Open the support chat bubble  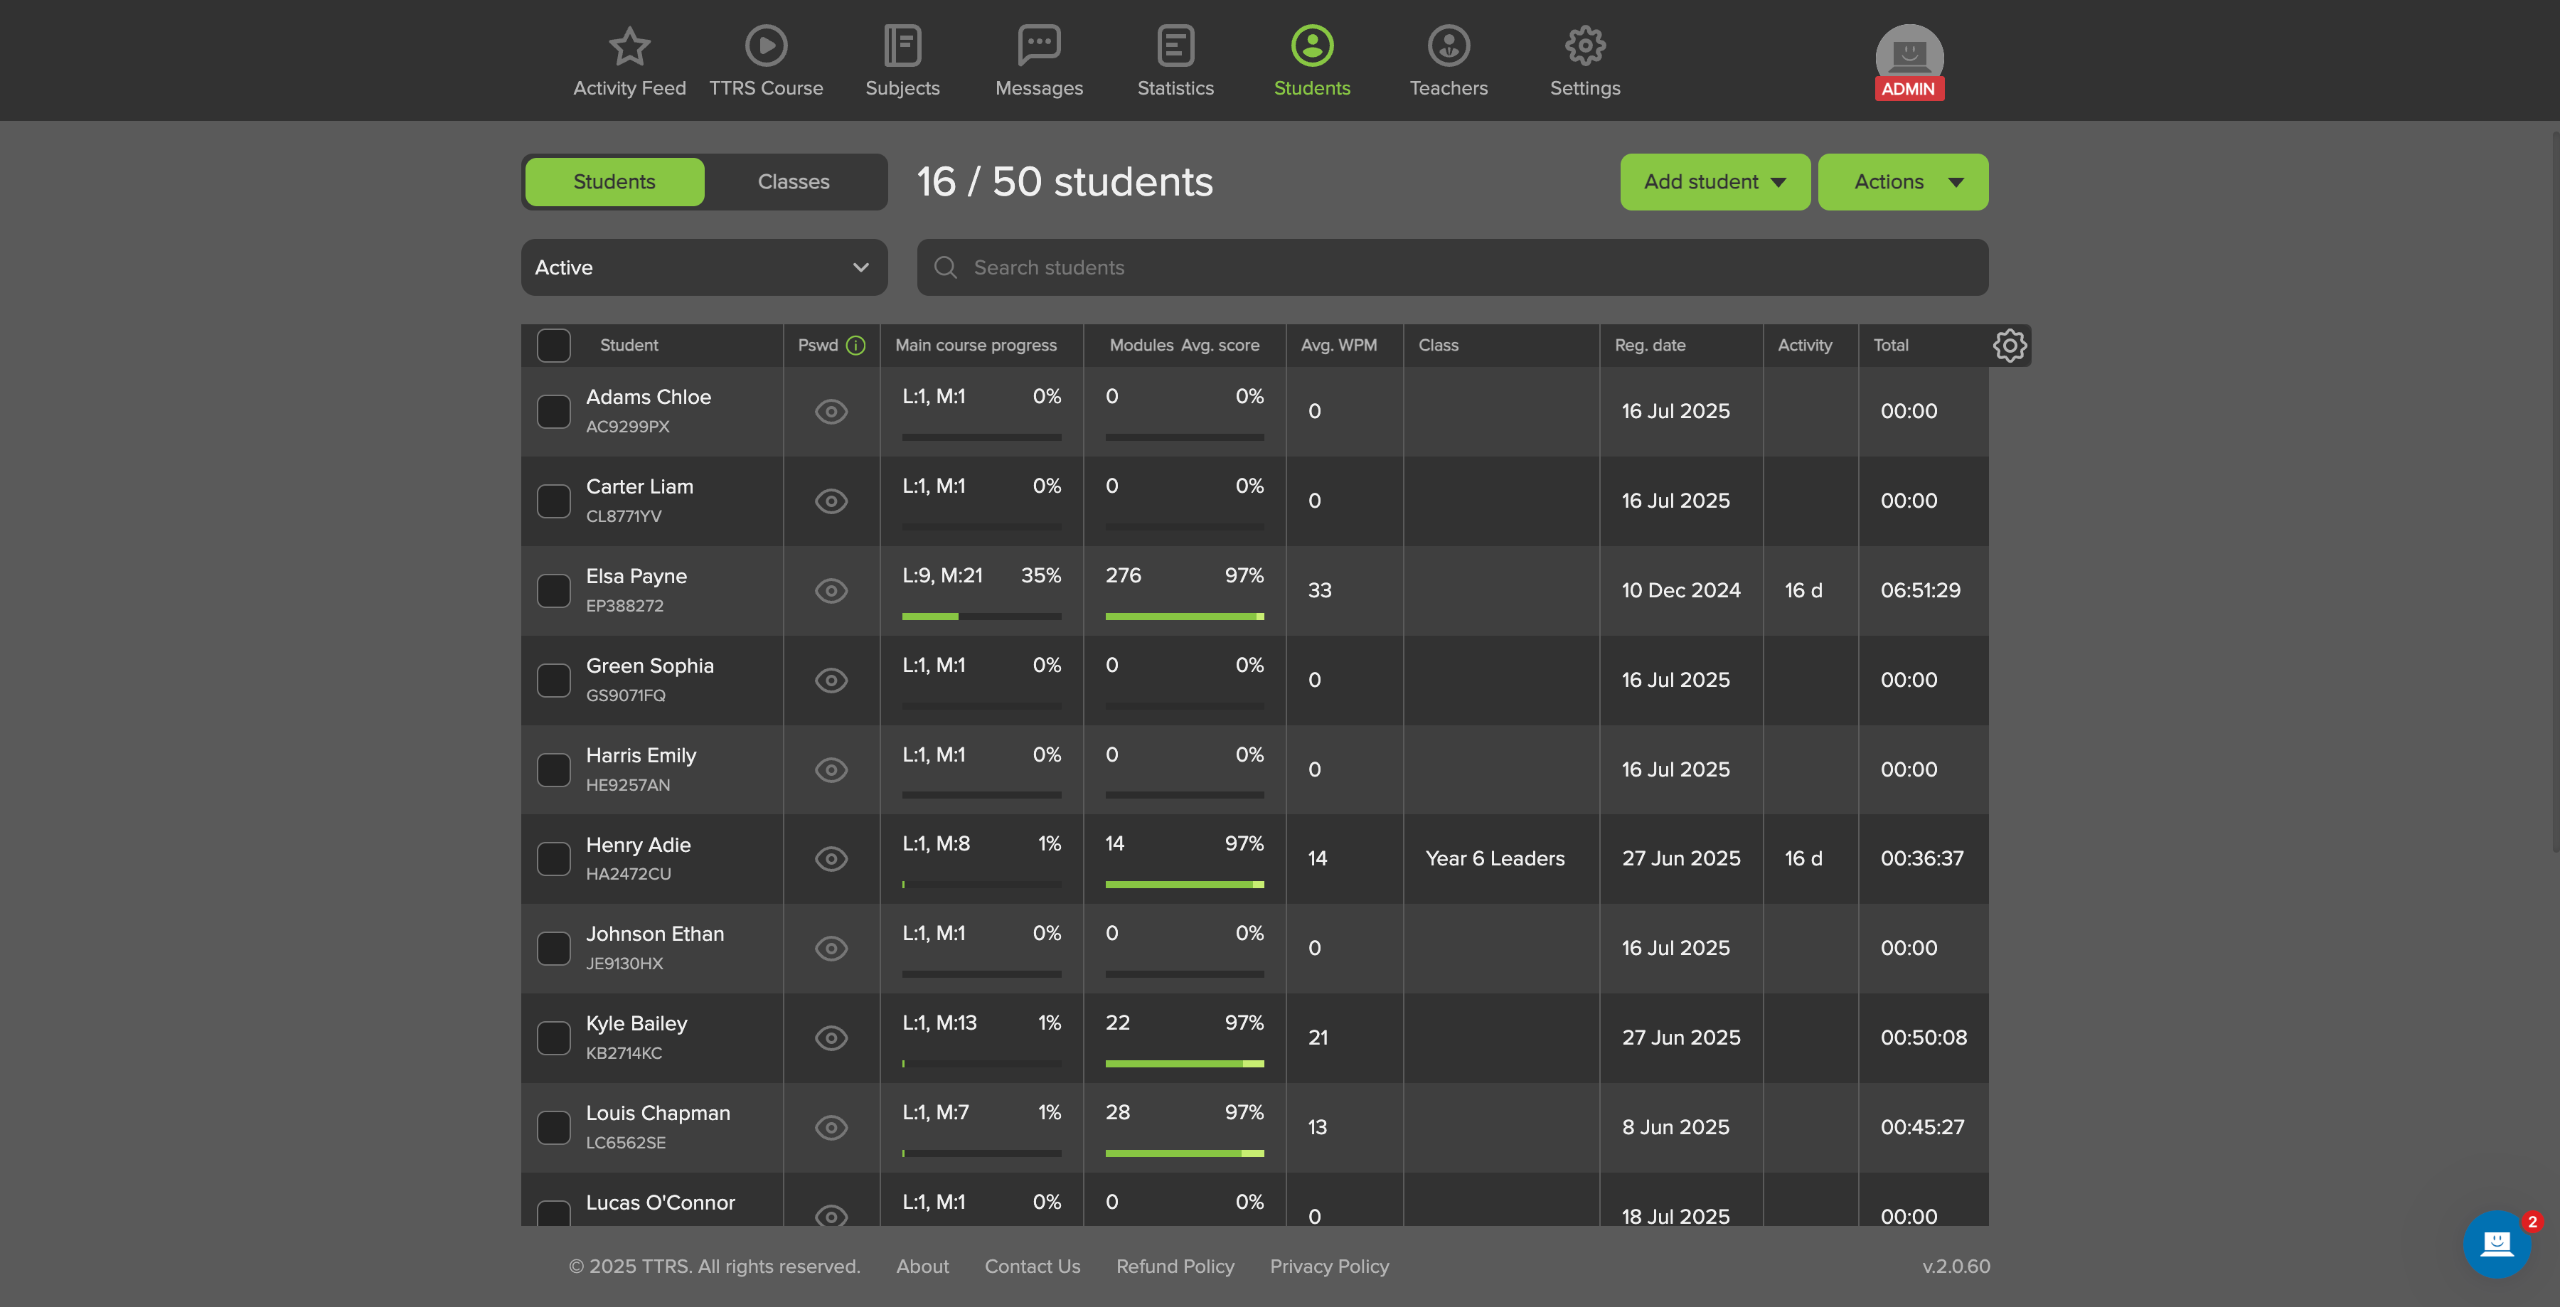coord(2497,1243)
